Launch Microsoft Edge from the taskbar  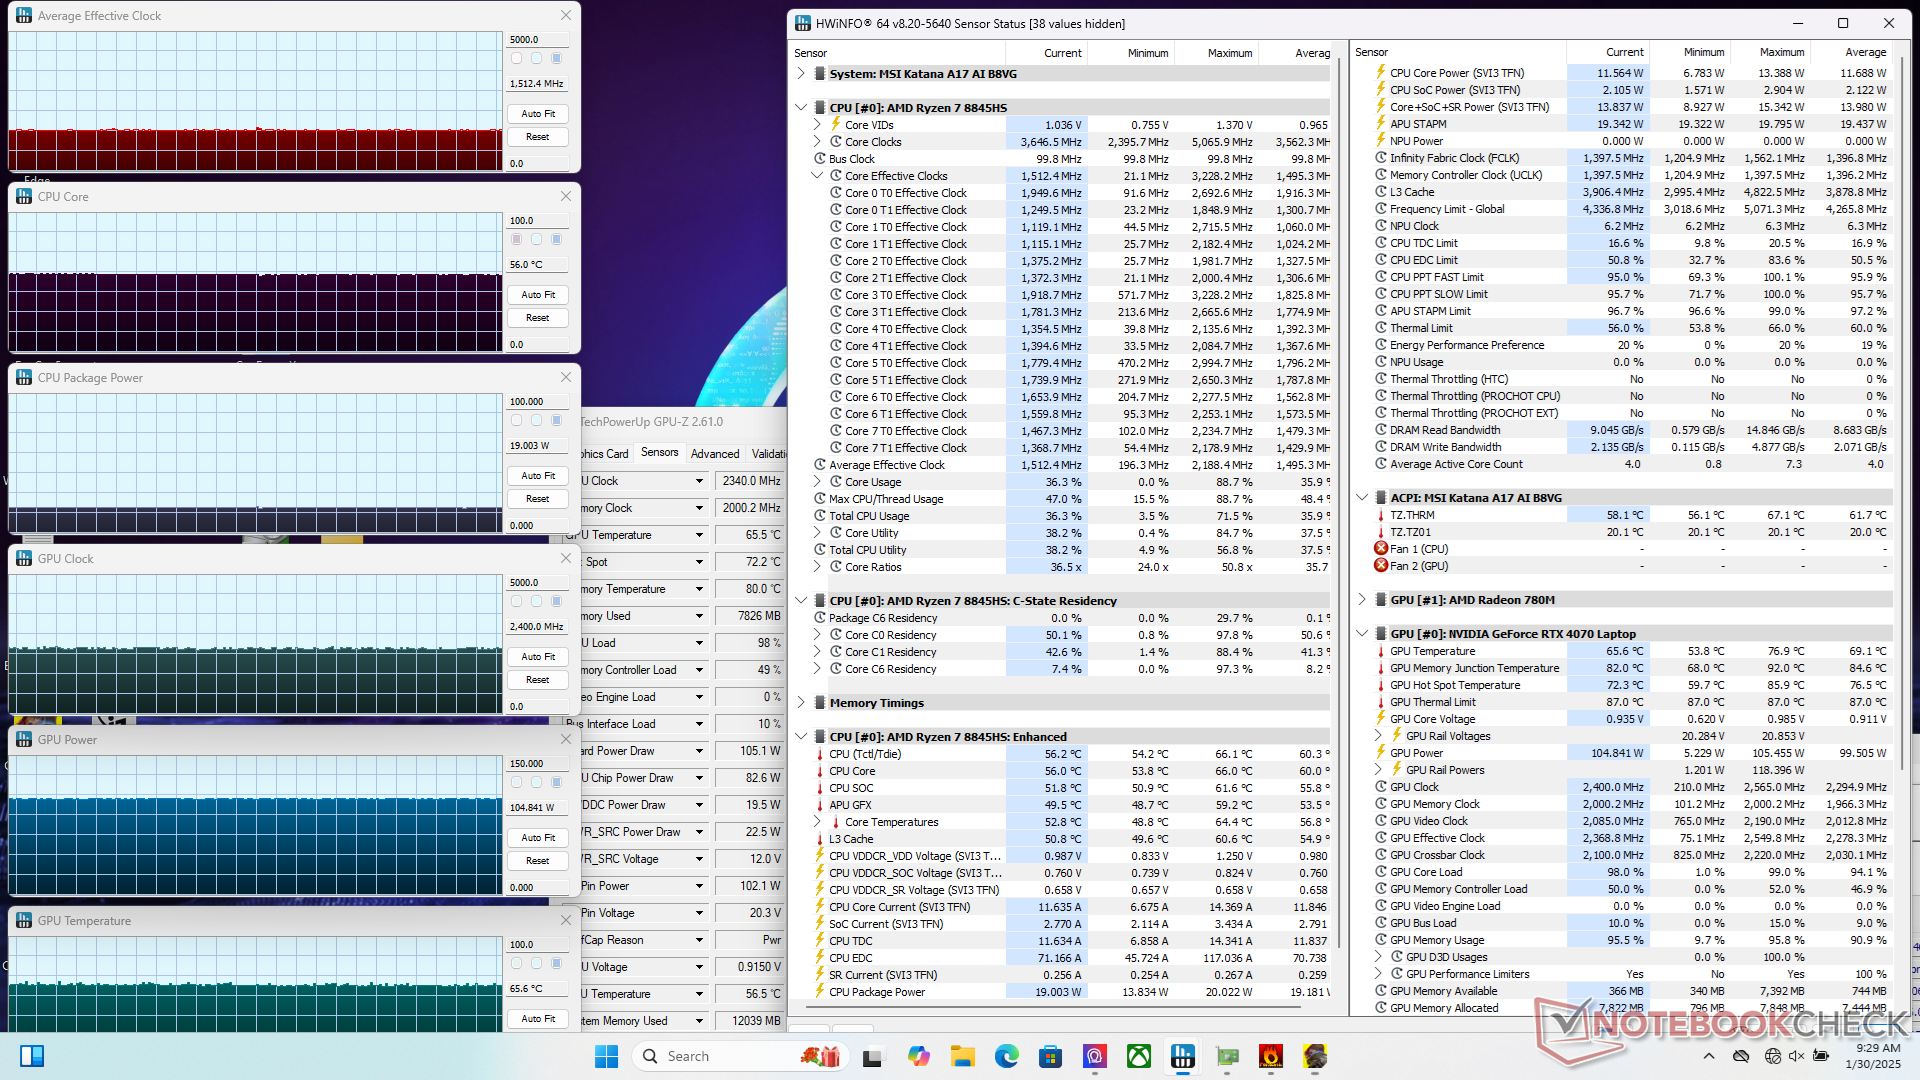pyautogui.click(x=1006, y=1056)
